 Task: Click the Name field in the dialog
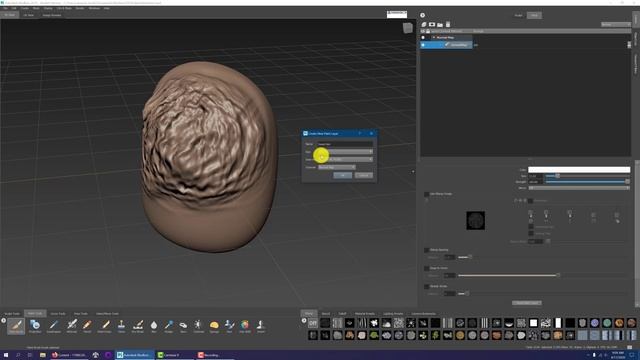point(345,144)
